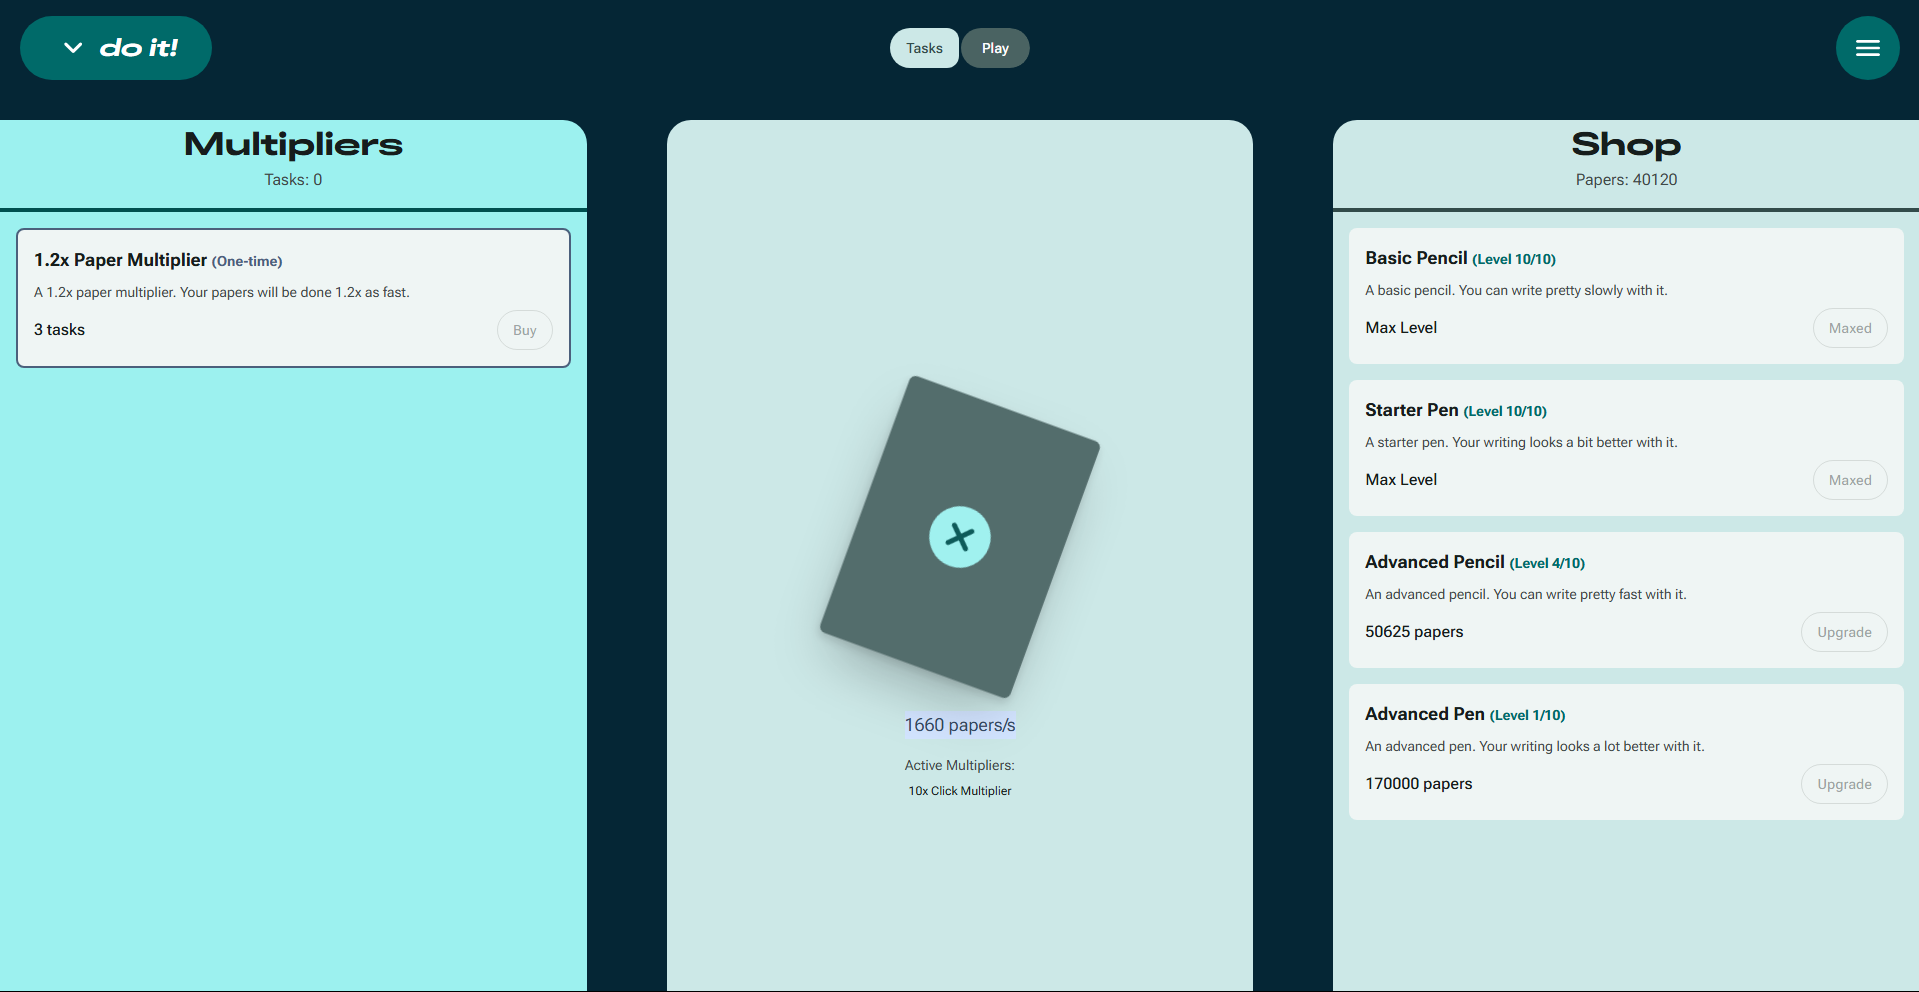Switch to the Play tab
This screenshot has height=992, width=1919.
[995, 48]
